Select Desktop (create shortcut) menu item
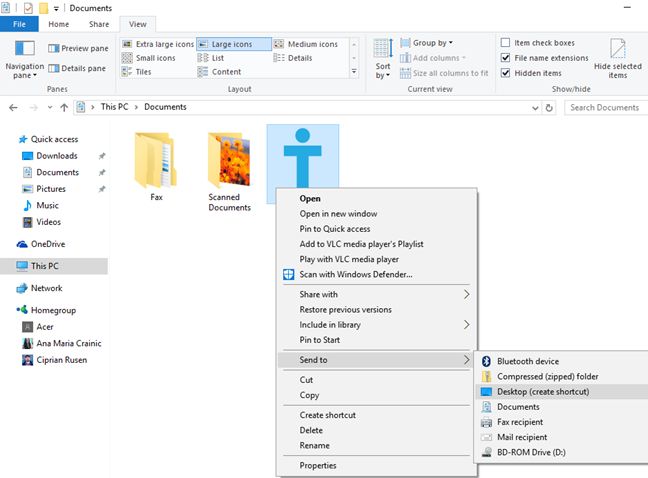 543,391
